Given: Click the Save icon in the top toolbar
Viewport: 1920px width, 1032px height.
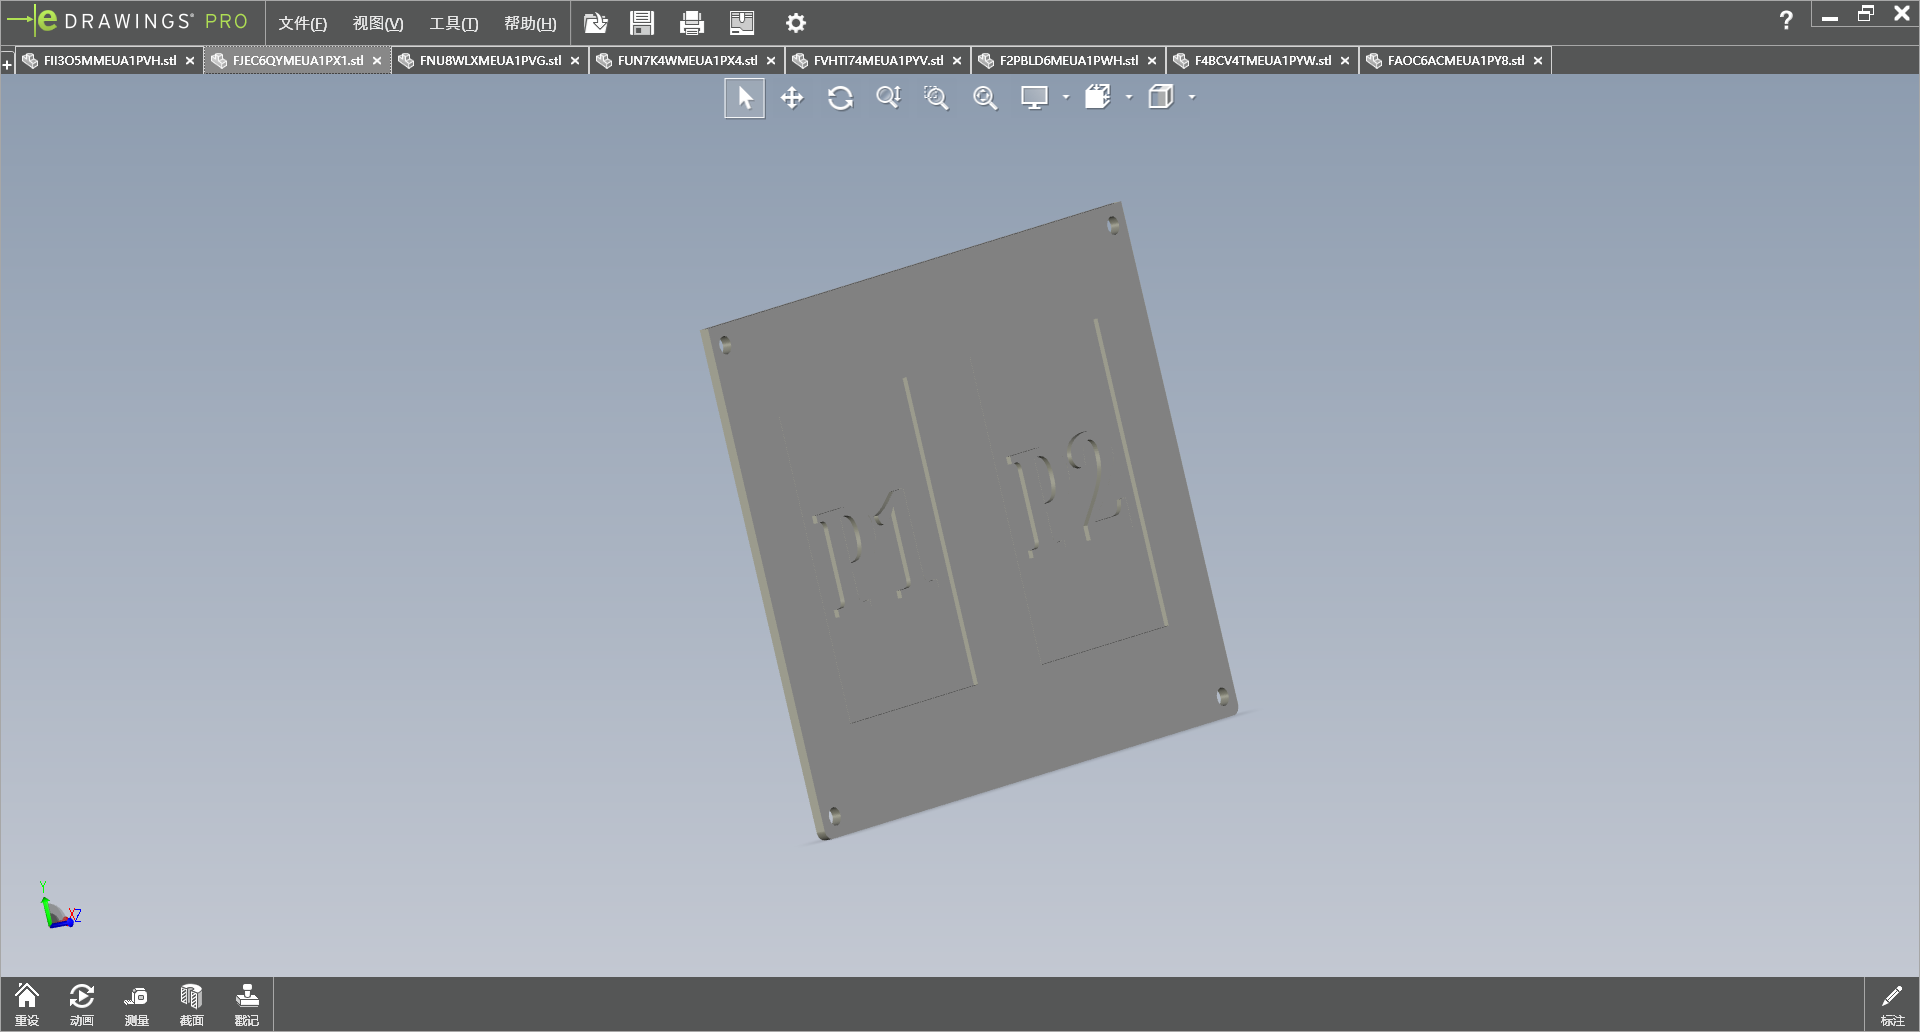Looking at the screenshot, I should click(x=642, y=22).
